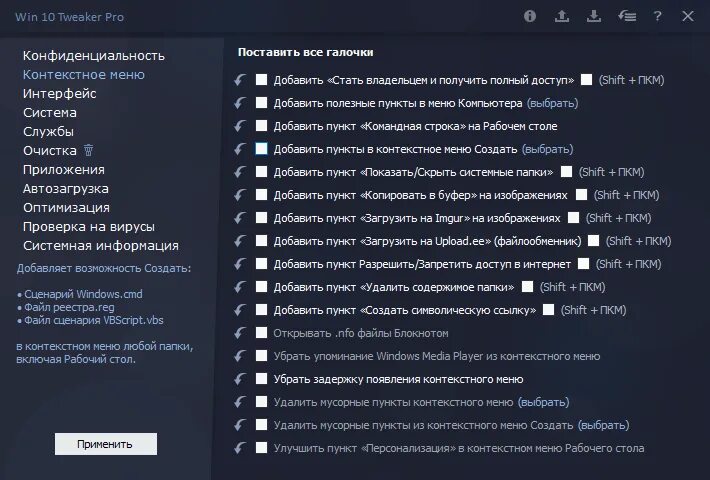
Task: Click (выбрать) for Удалить мусорные пункты контекстного меню
Action: click(x=543, y=402)
